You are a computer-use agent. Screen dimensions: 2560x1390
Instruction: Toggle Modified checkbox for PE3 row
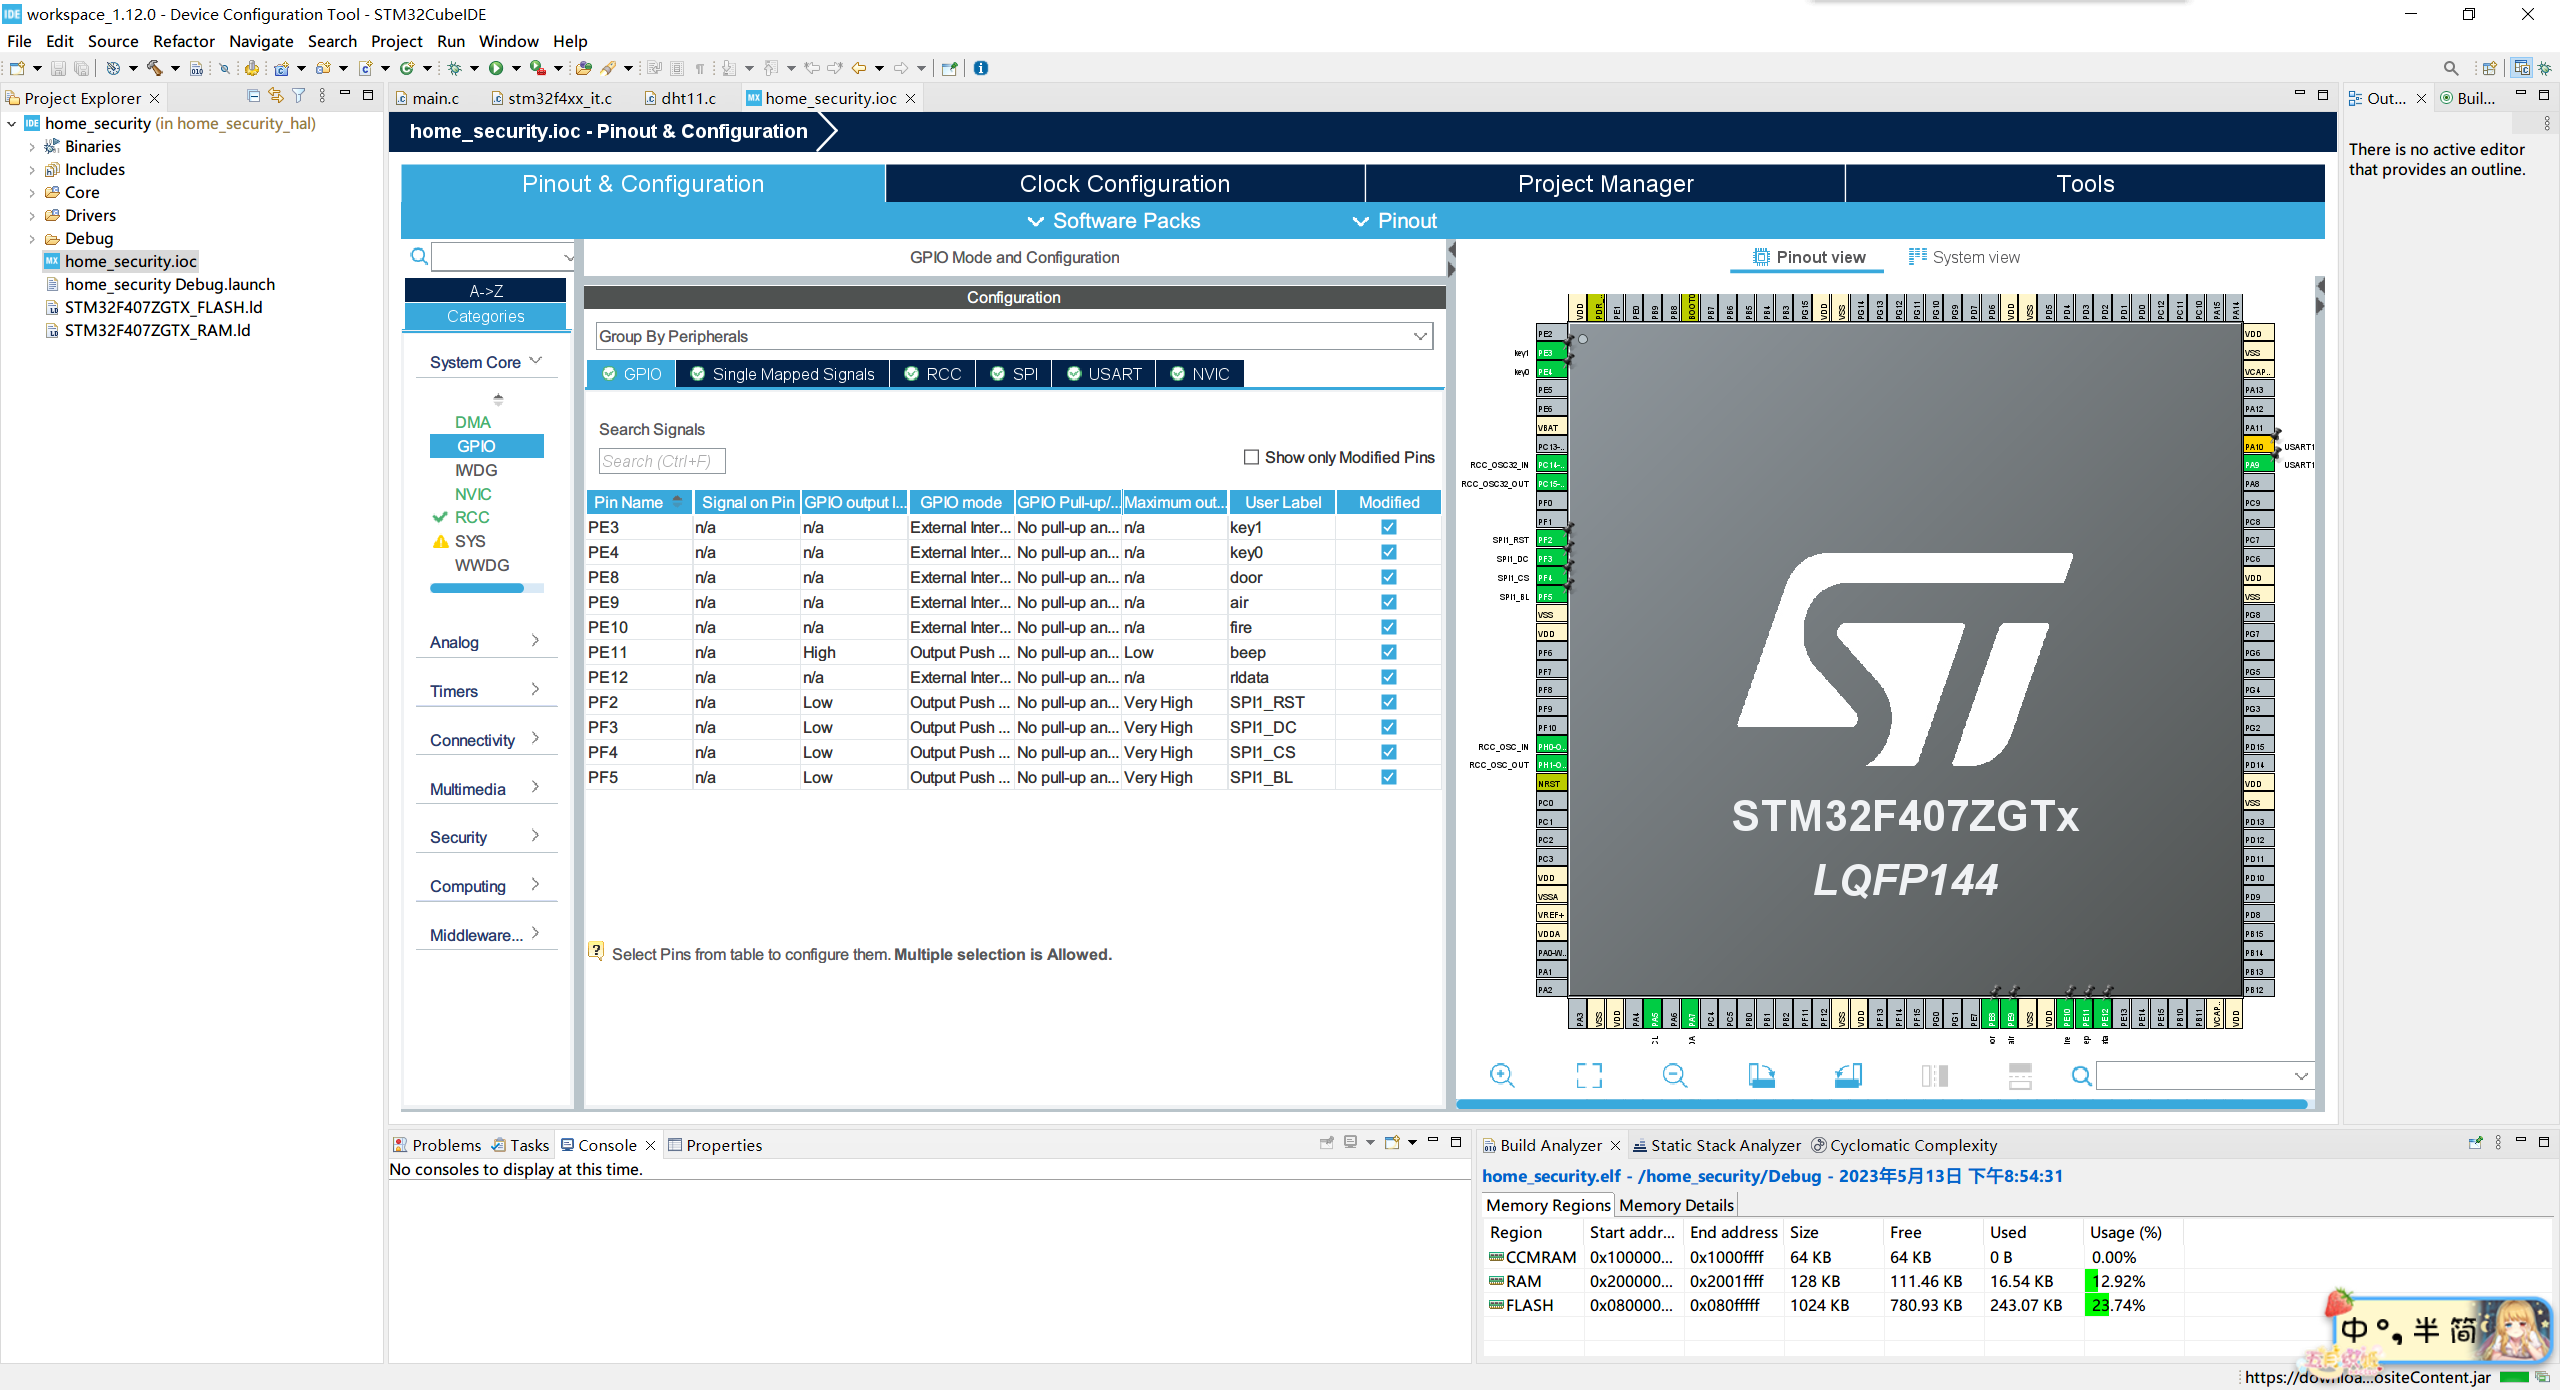tap(1389, 527)
